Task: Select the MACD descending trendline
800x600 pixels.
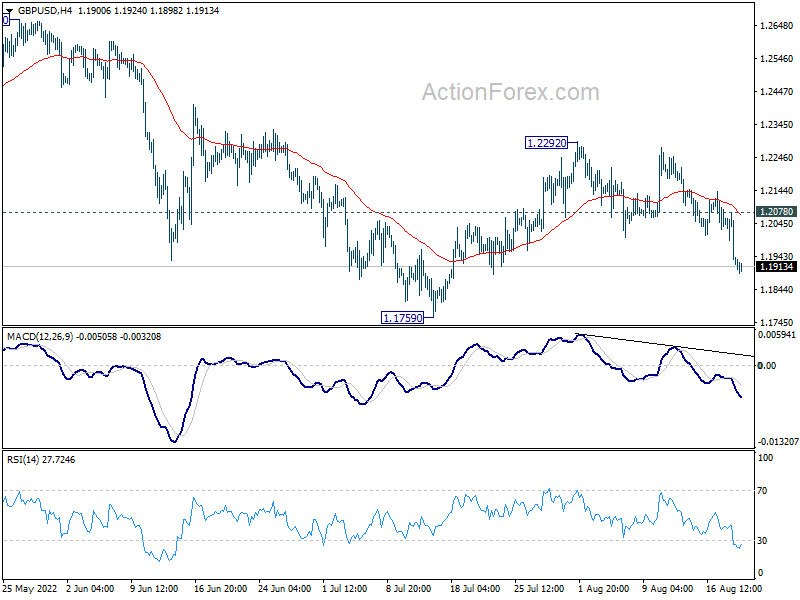Action: coord(664,345)
